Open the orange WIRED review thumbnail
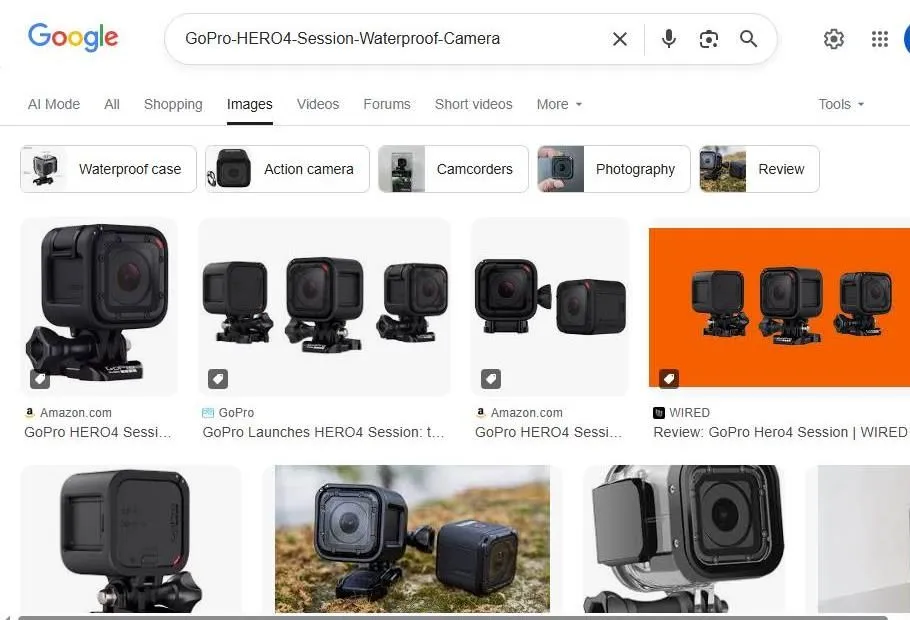910x620 pixels. click(779, 307)
